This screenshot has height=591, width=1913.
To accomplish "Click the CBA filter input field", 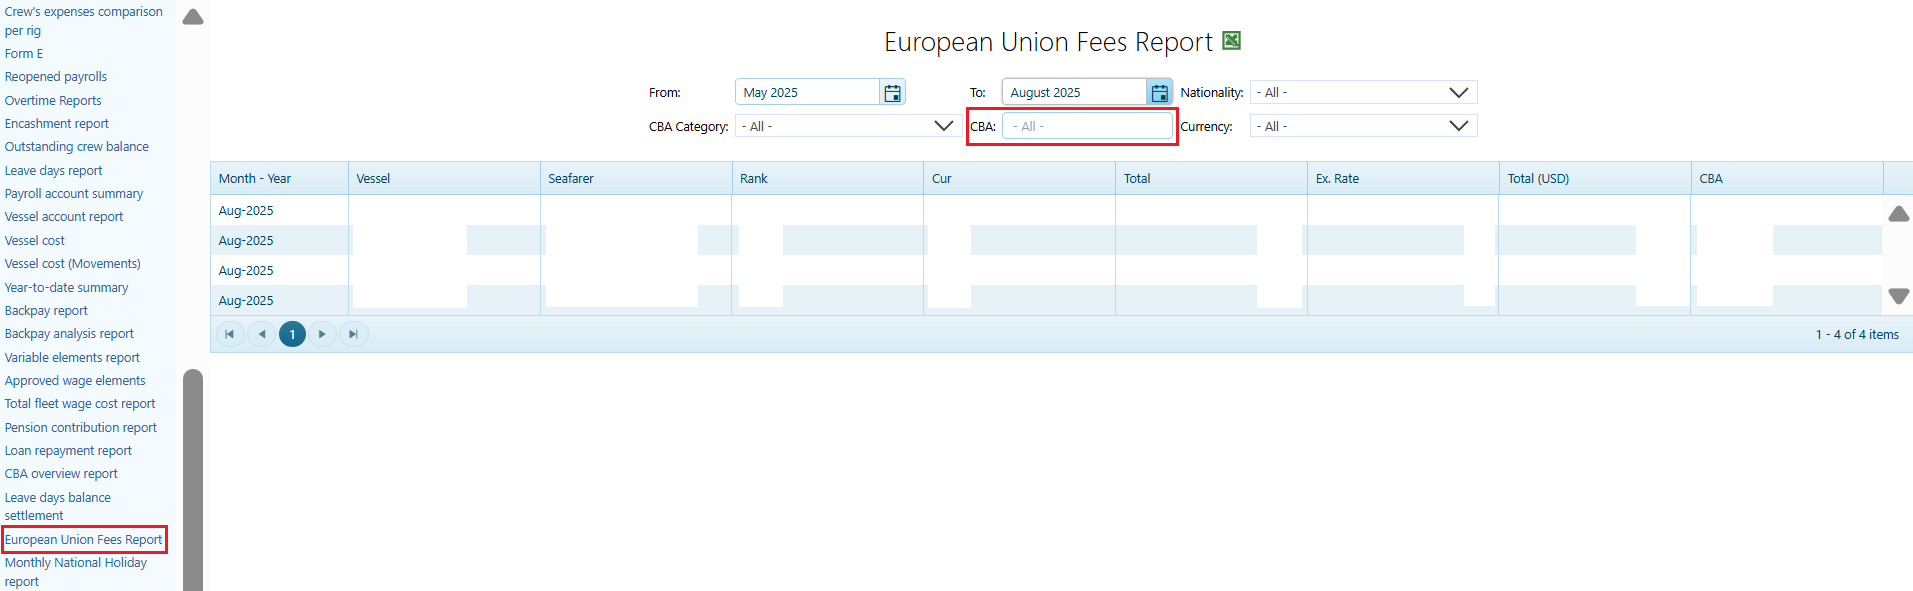I will coord(1087,126).
